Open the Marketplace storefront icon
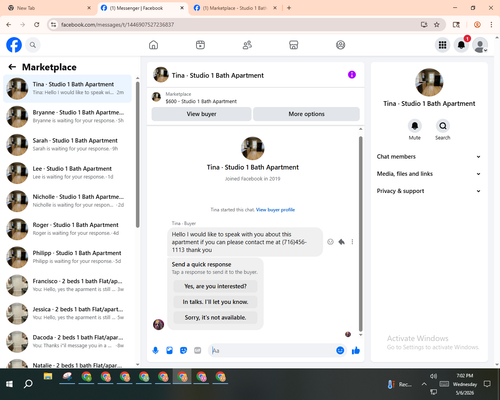The width and height of the screenshot is (500, 400). click(294, 45)
